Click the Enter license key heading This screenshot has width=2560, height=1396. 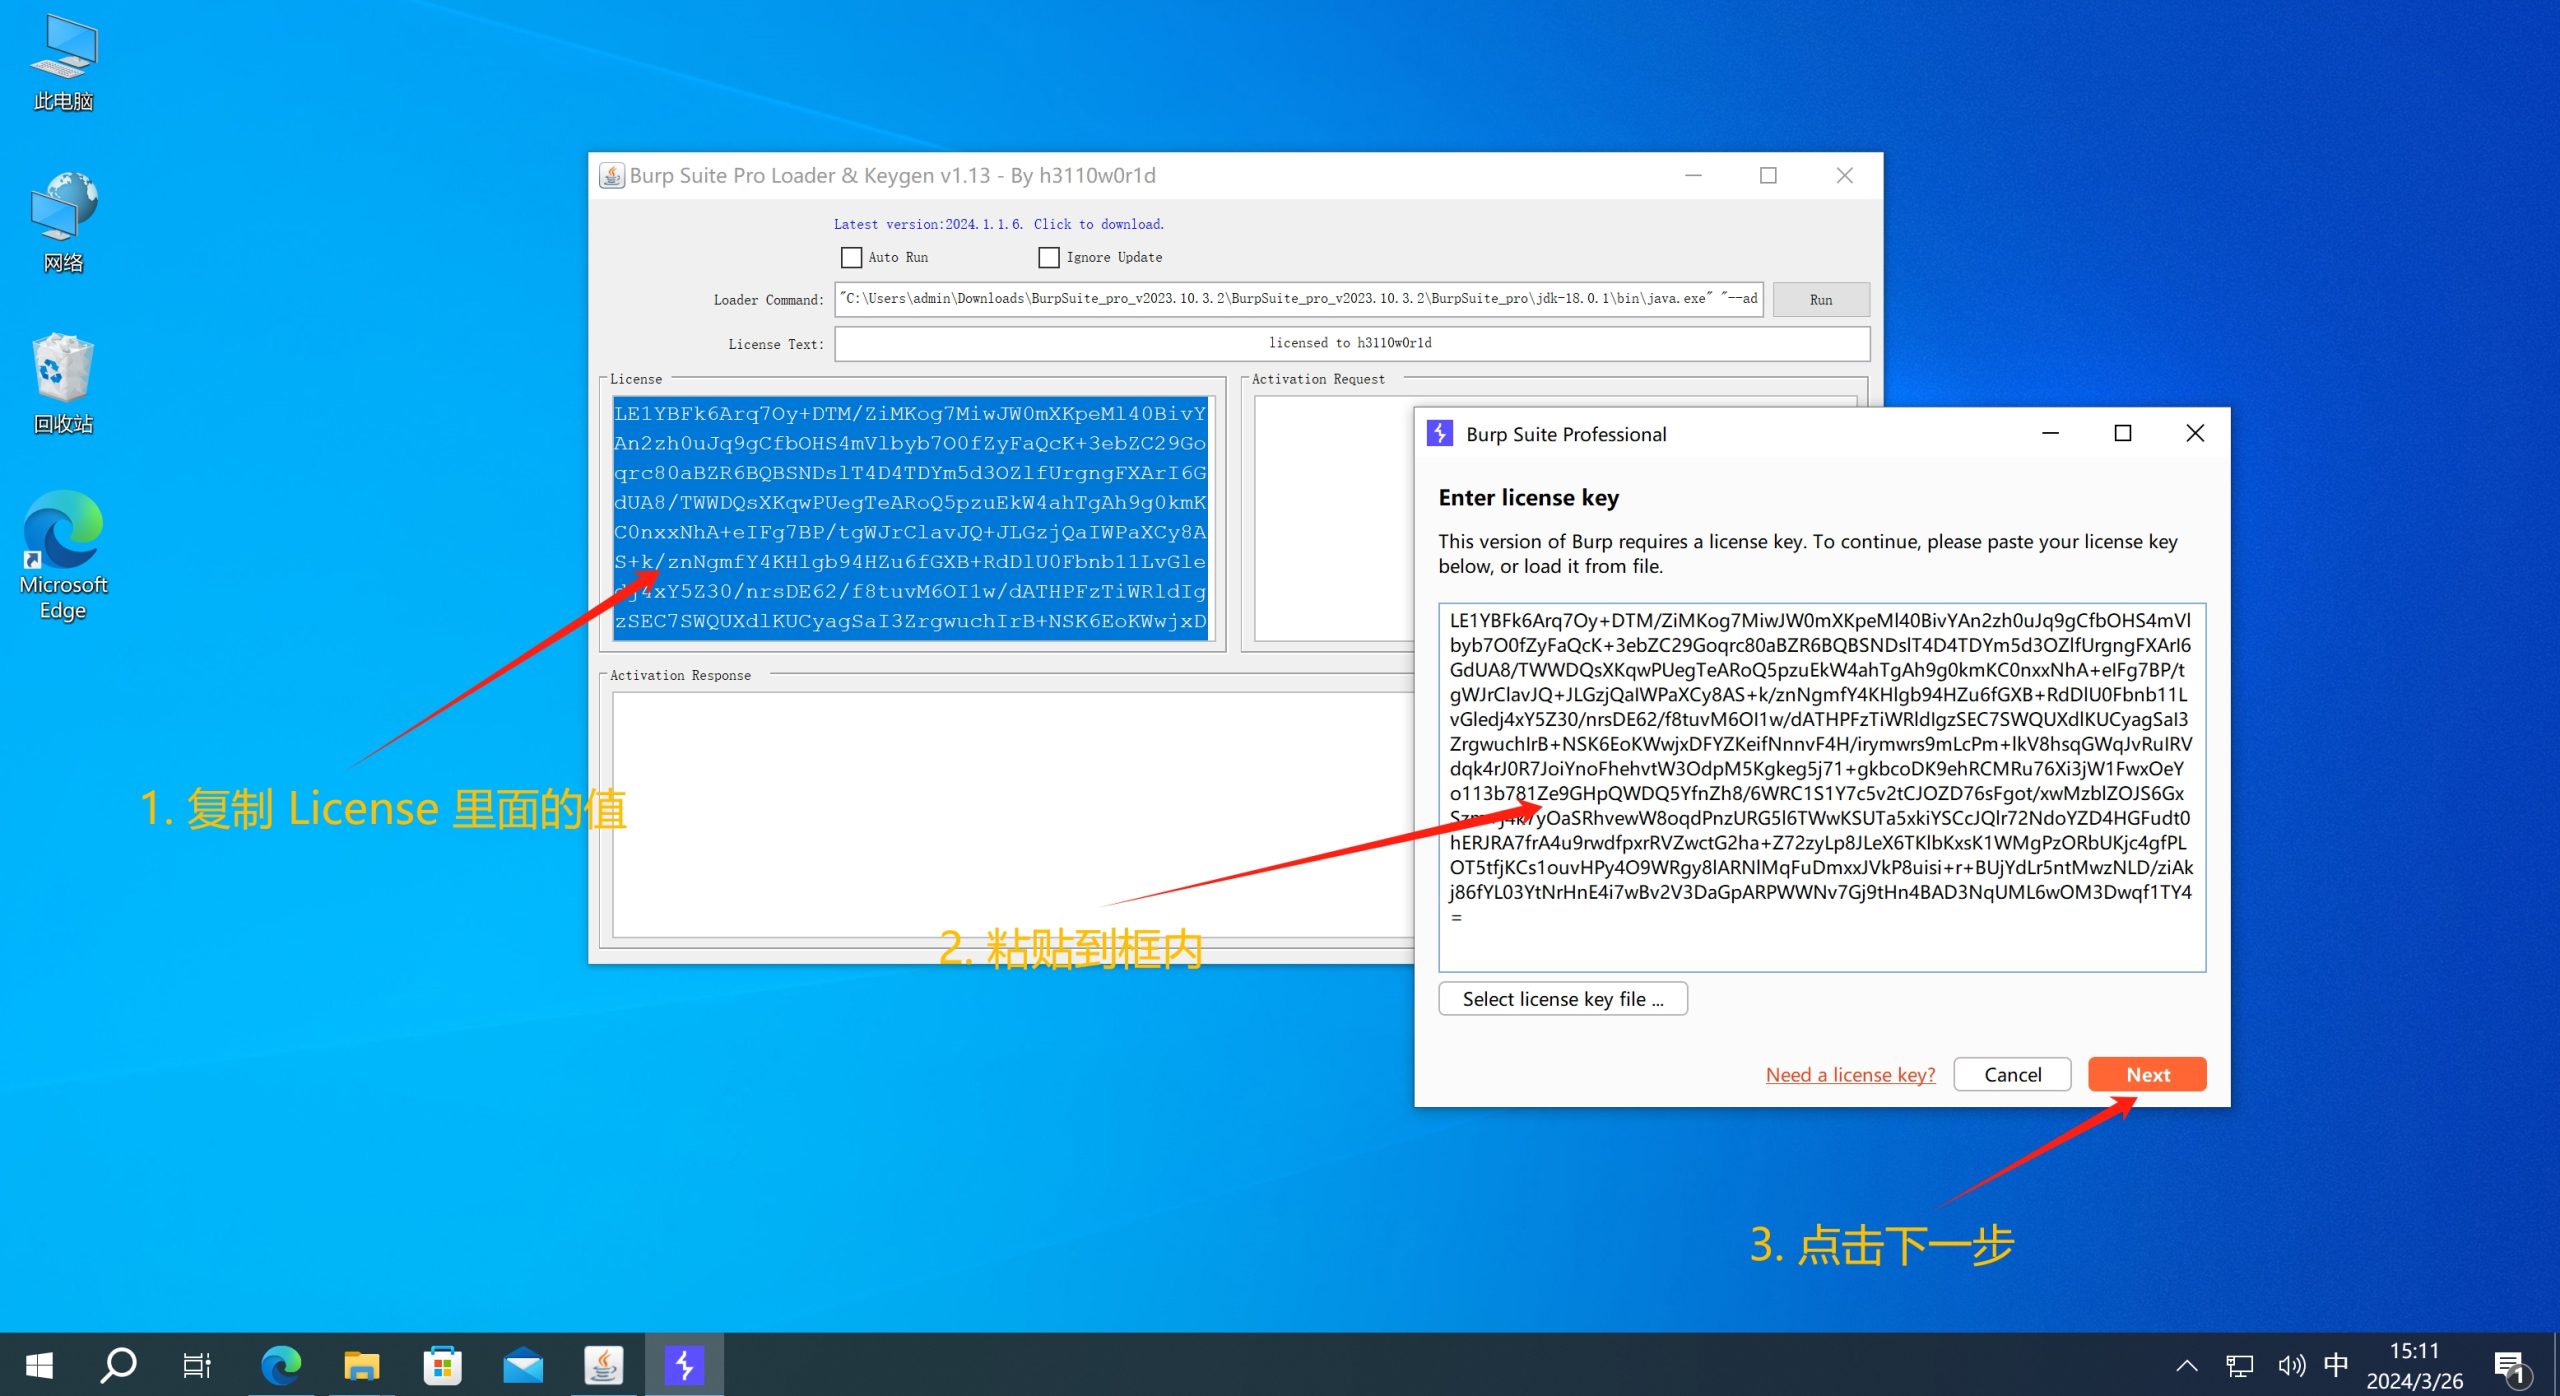1528,498
